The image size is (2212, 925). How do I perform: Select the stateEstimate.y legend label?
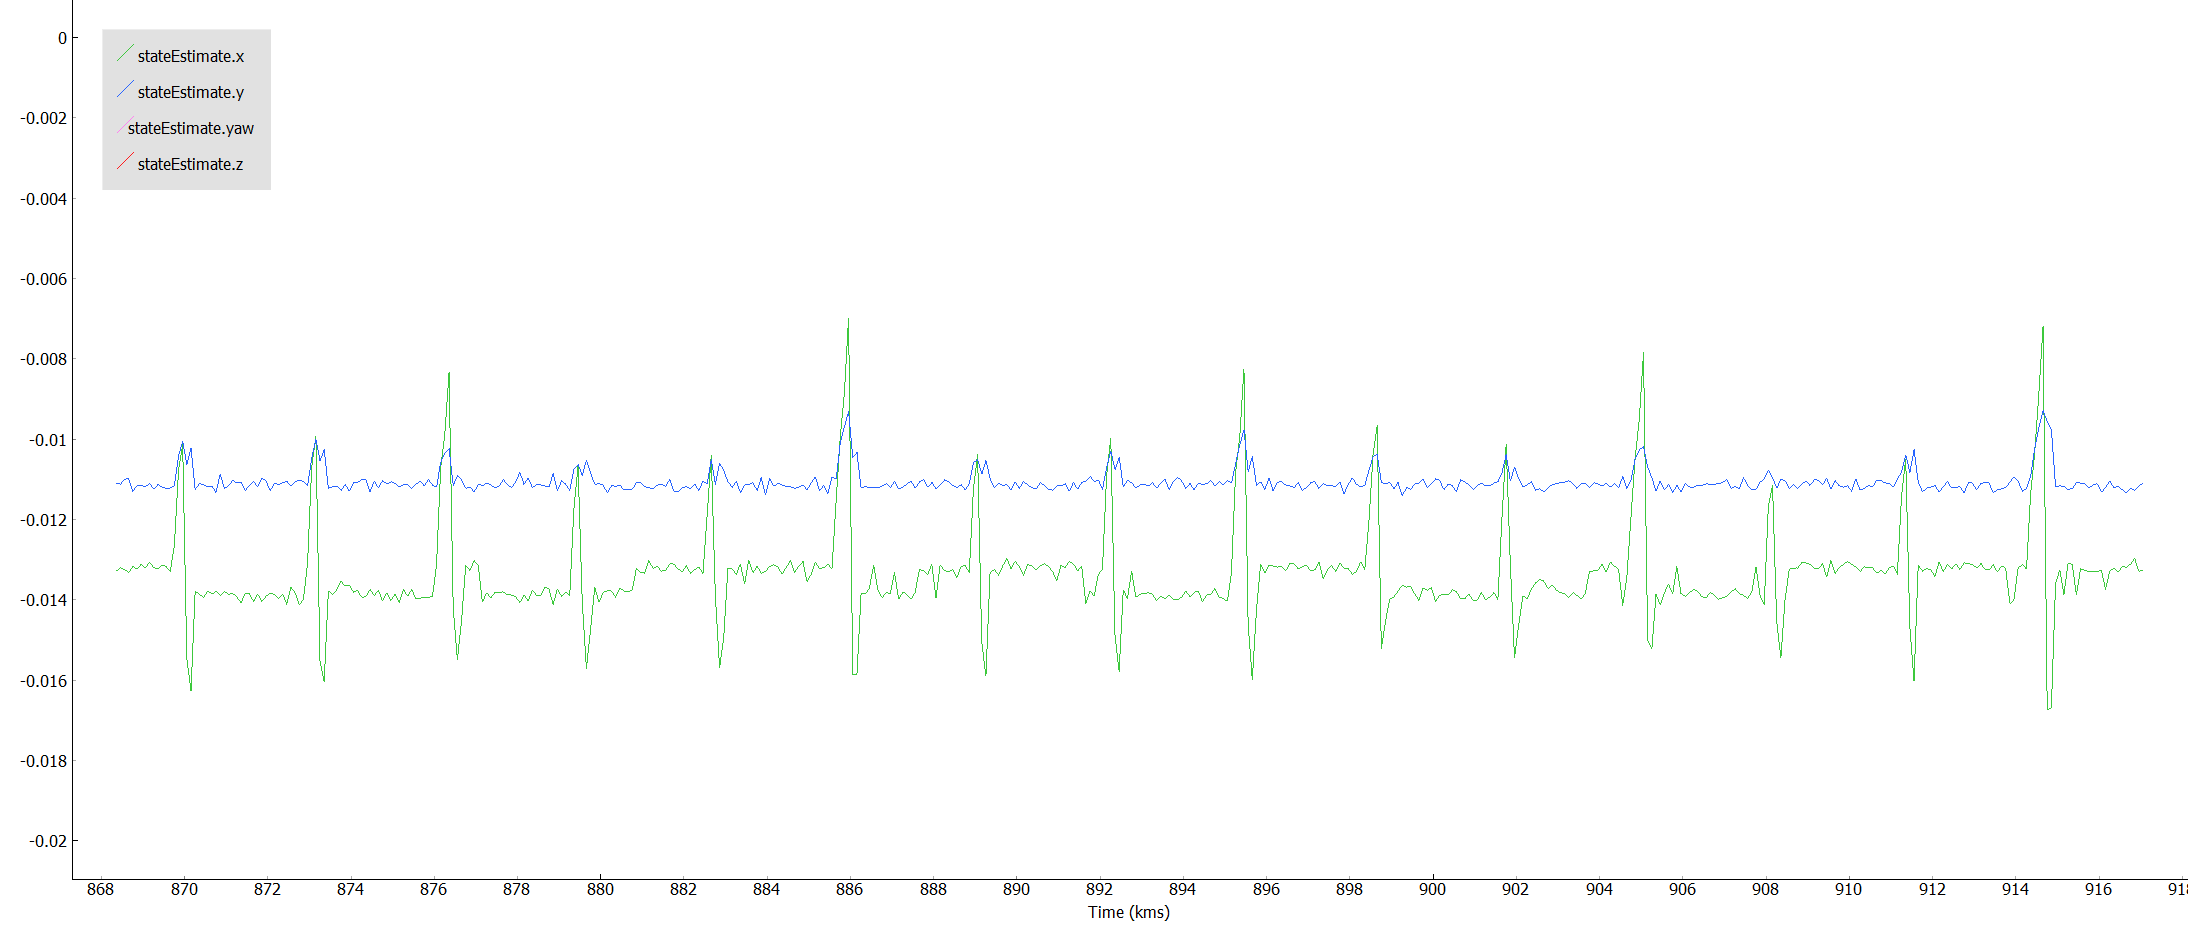(190, 92)
